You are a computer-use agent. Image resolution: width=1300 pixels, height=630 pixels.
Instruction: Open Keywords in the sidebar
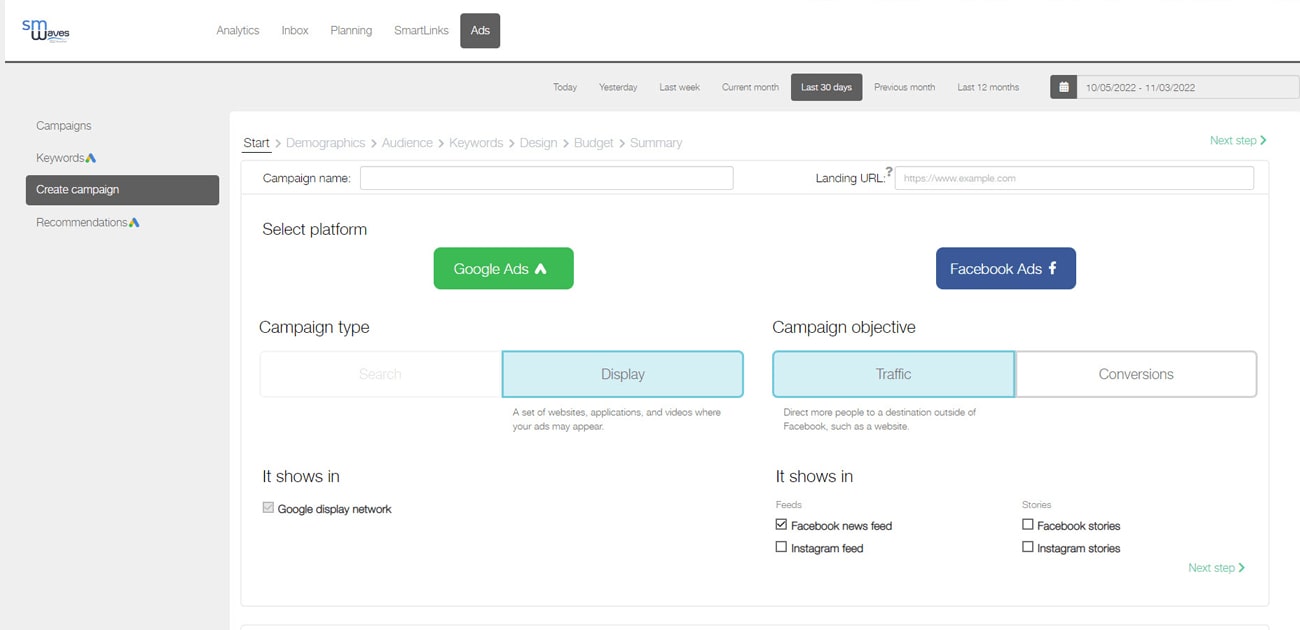pos(60,158)
